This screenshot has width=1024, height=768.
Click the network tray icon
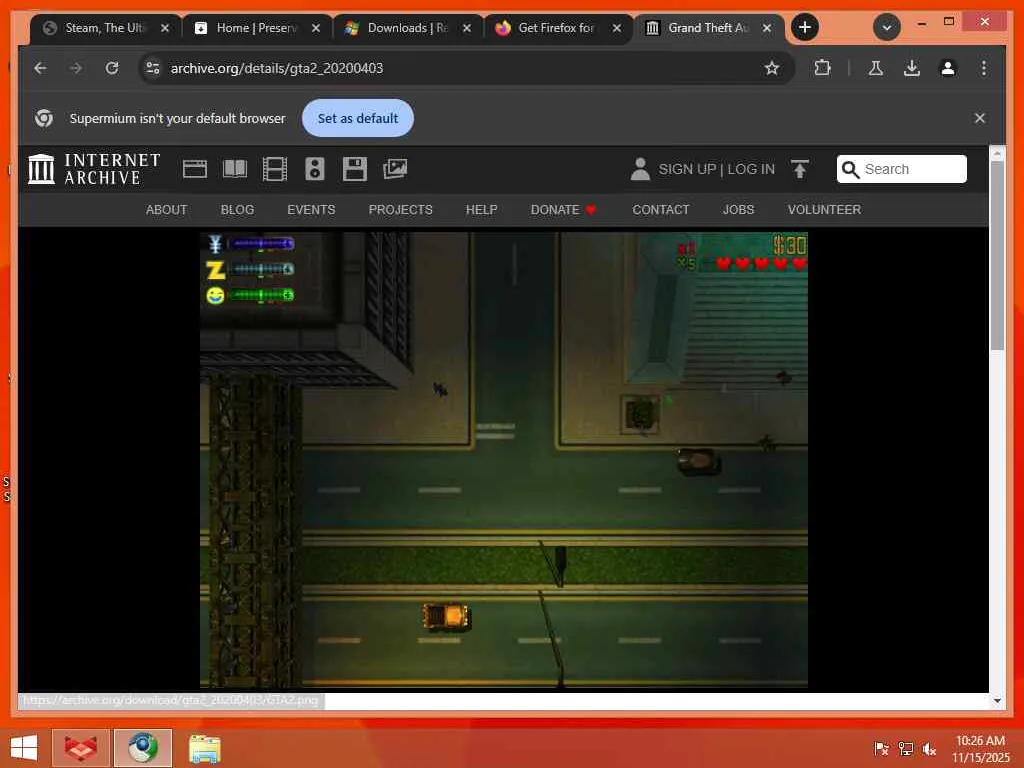[x=906, y=749]
